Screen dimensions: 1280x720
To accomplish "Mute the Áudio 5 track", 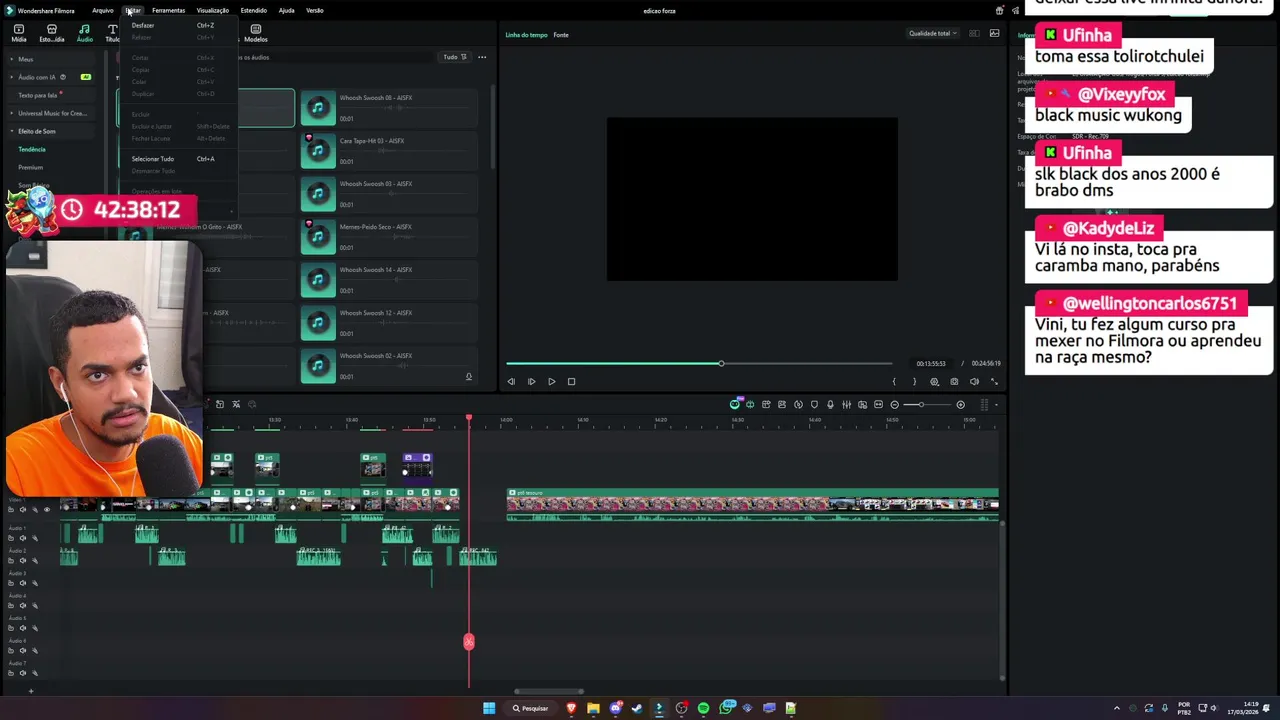I will [23, 628].
